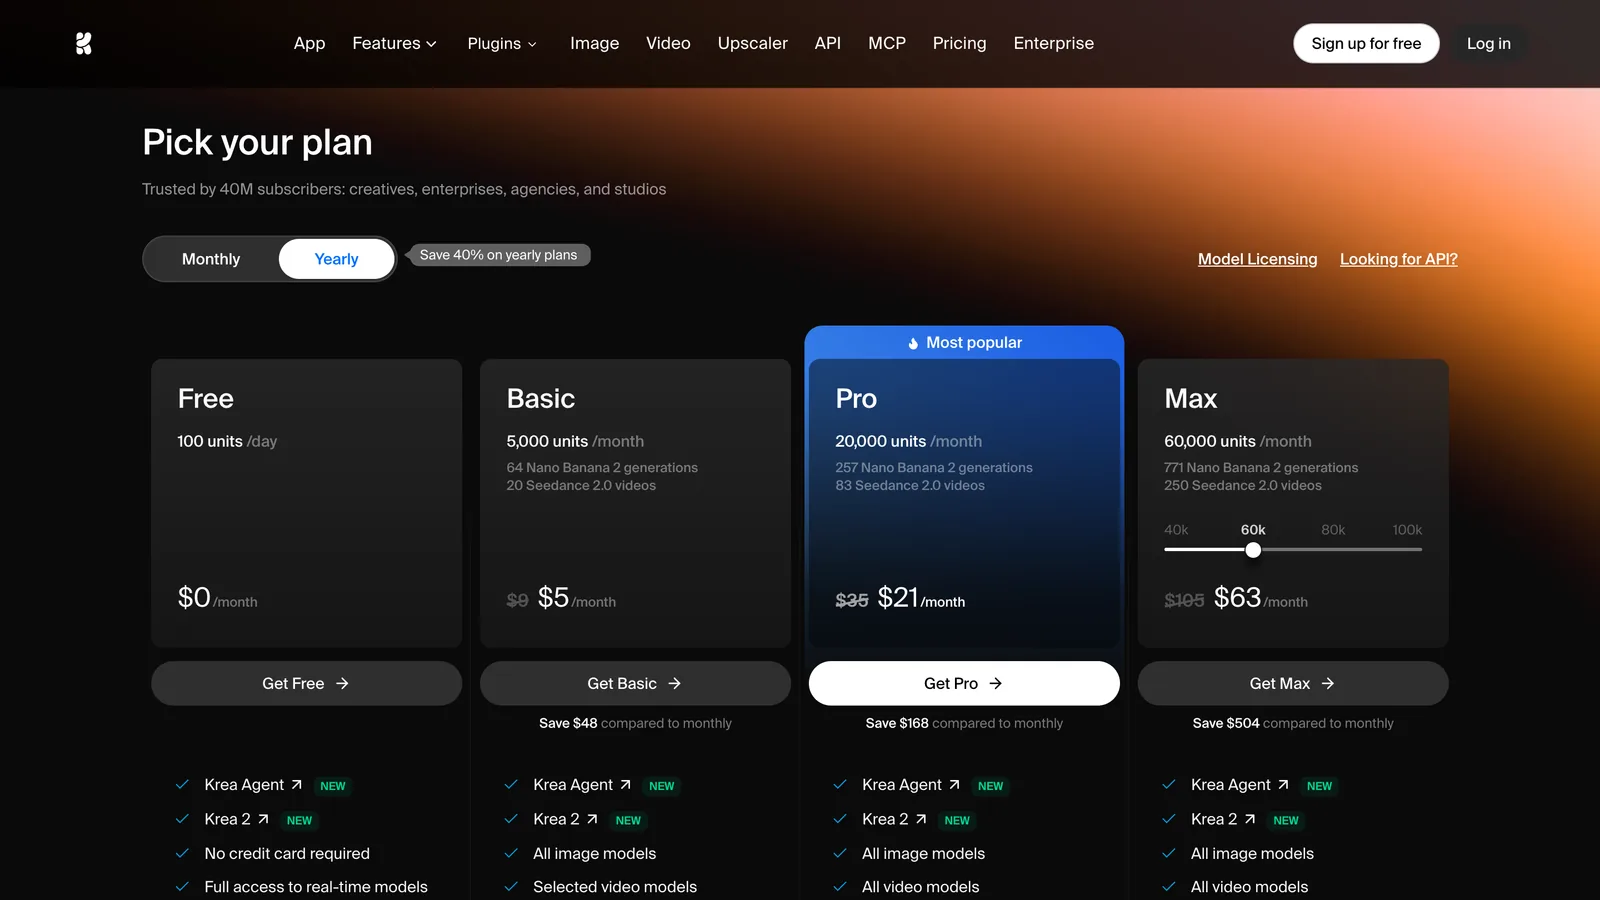
Task: Click the checkmark beside Selected video models
Action: tap(511, 886)
